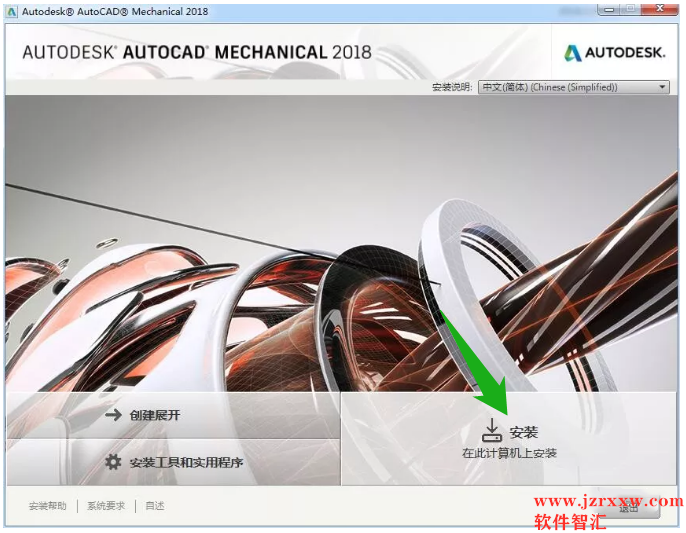The image size is (686, 533).
Task: Click the Autodesk logo at top right
Action: coord(614,53)
